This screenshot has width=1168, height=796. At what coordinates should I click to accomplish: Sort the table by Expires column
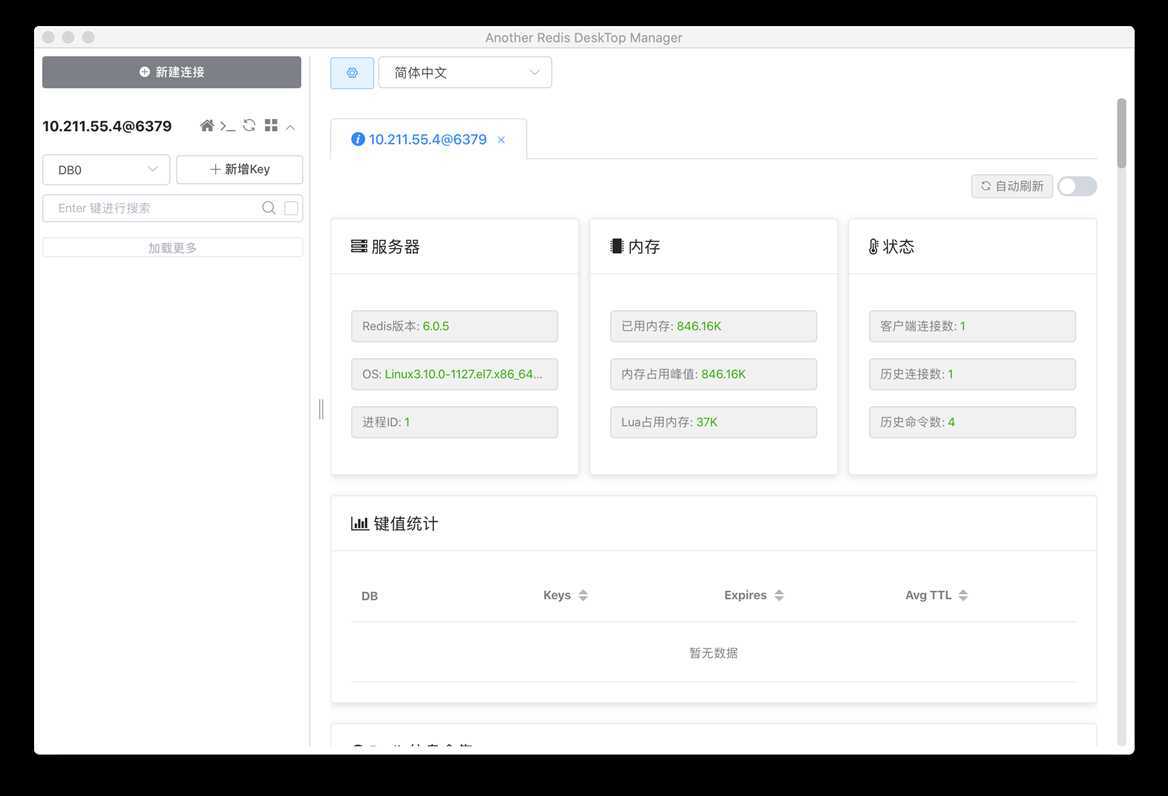(x=754, y=595)
